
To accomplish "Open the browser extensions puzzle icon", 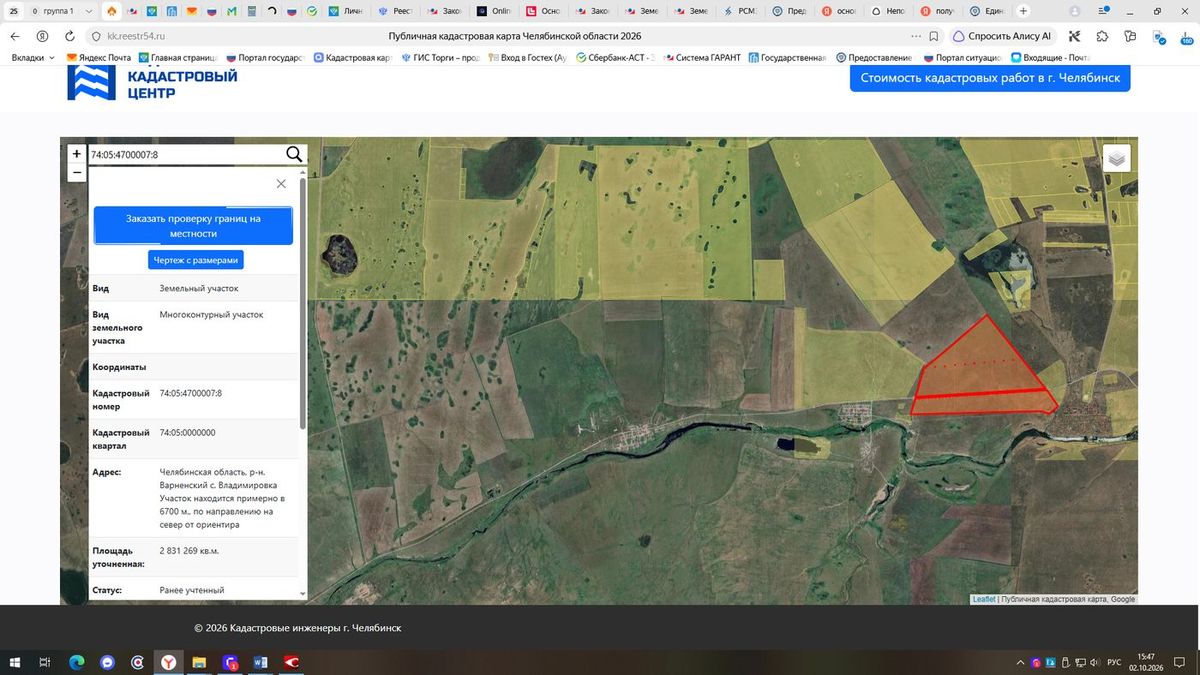I will tap(1102, 36).
